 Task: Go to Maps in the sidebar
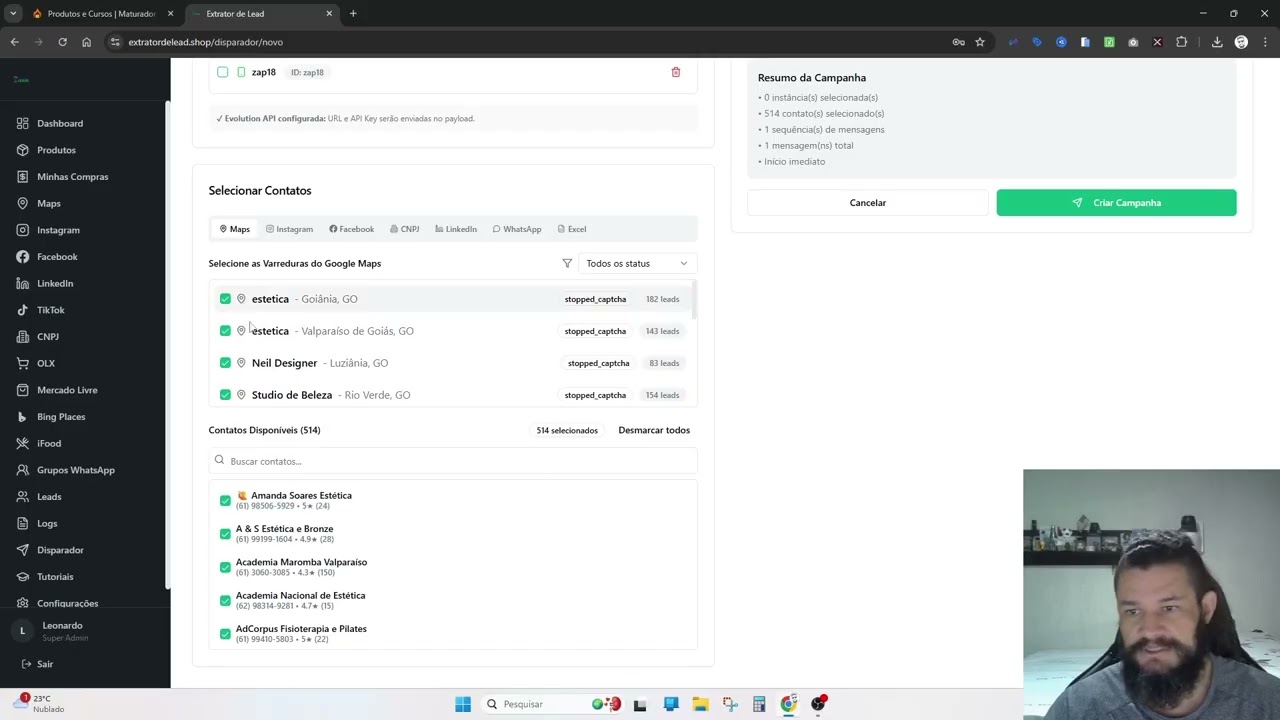(49, 203)
